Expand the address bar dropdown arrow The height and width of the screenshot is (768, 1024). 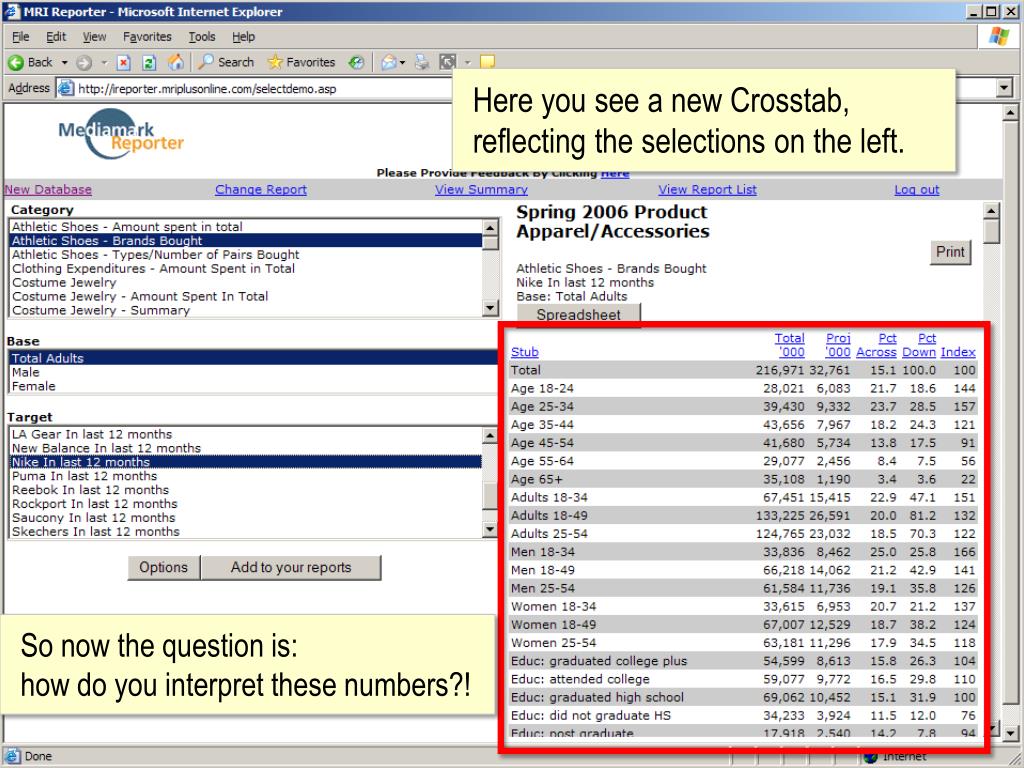coord(1004,88)
